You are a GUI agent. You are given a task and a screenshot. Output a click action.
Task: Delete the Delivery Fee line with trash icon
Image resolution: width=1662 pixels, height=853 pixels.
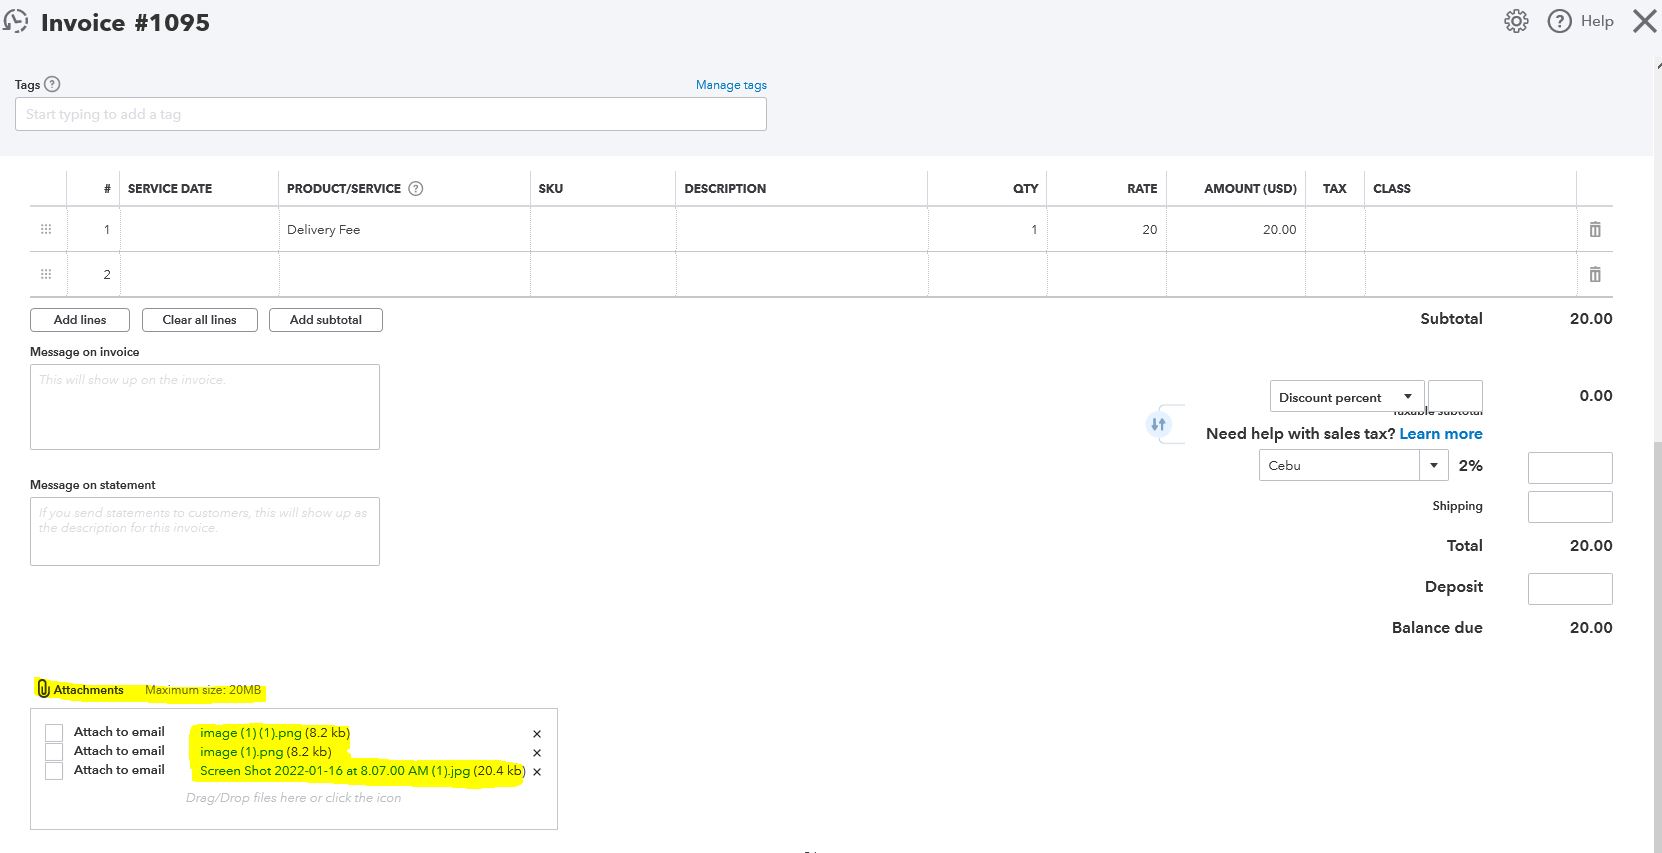pyautogui.click(x=1595, y=229)
